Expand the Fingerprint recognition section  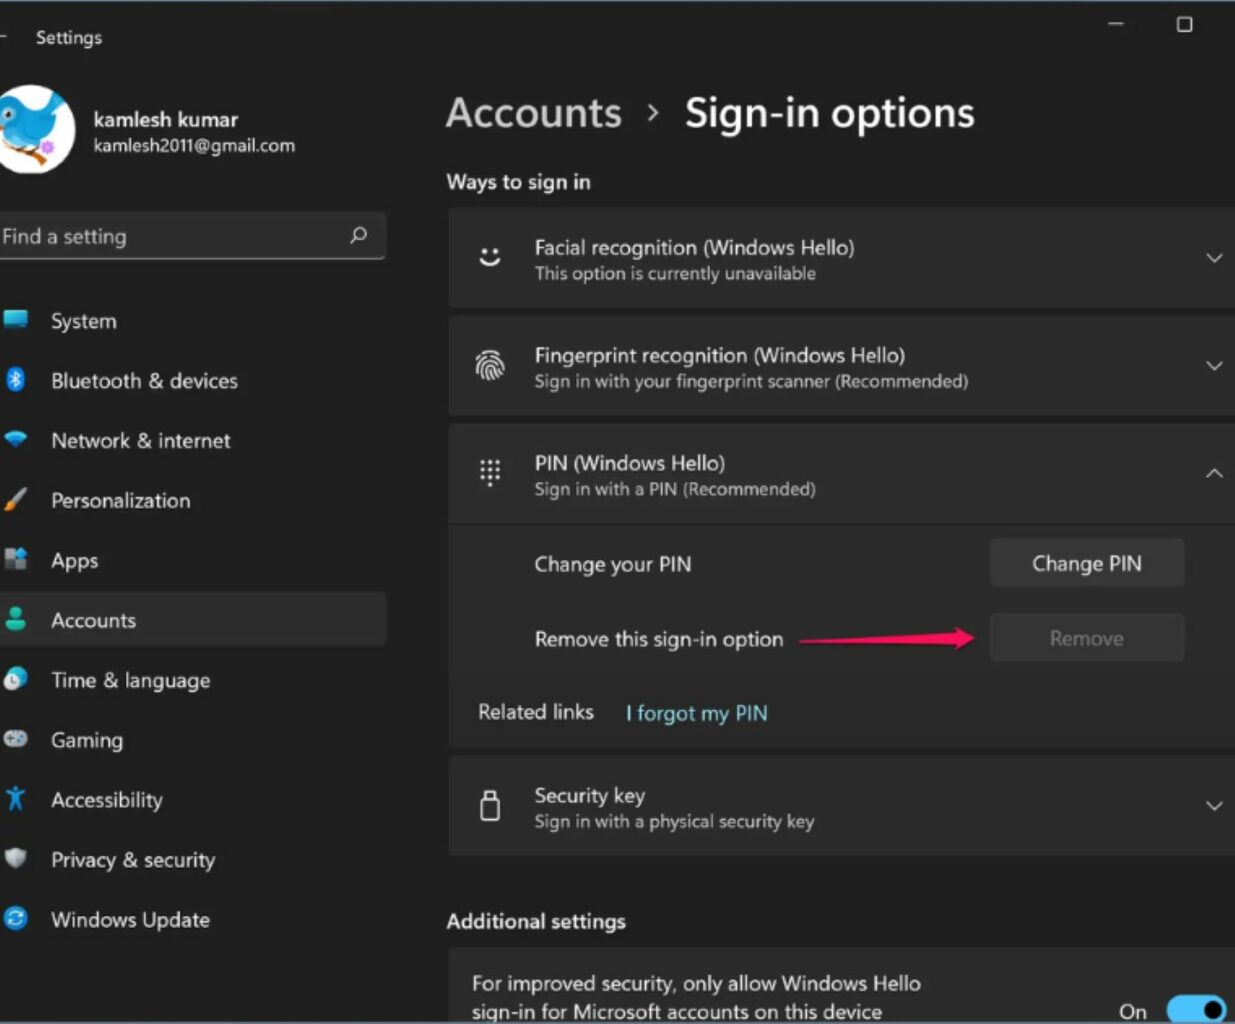(1213, 365)
